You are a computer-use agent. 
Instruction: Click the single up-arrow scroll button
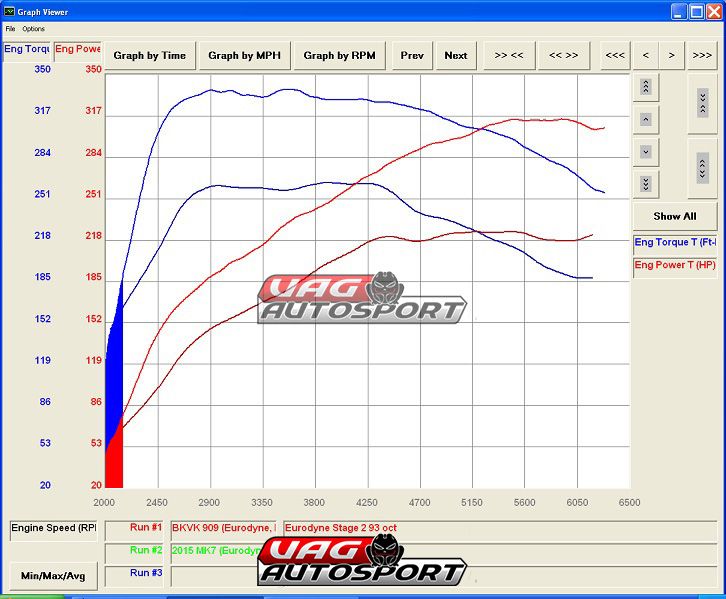645,119
